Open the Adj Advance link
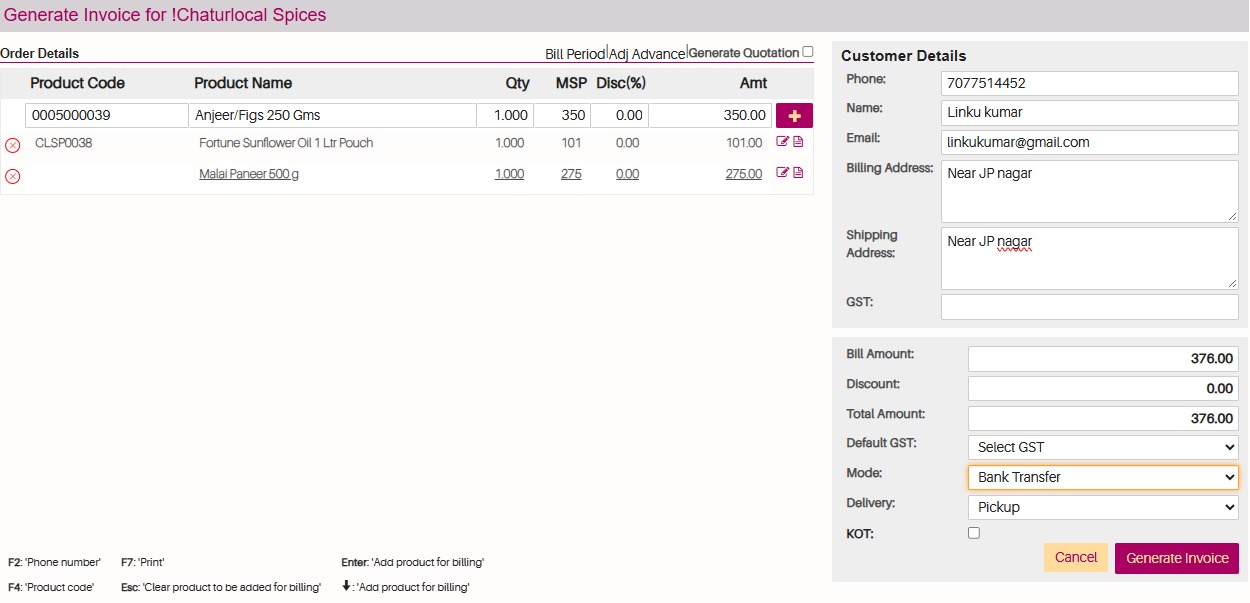The image size is (1250, 603). [647, 54]
